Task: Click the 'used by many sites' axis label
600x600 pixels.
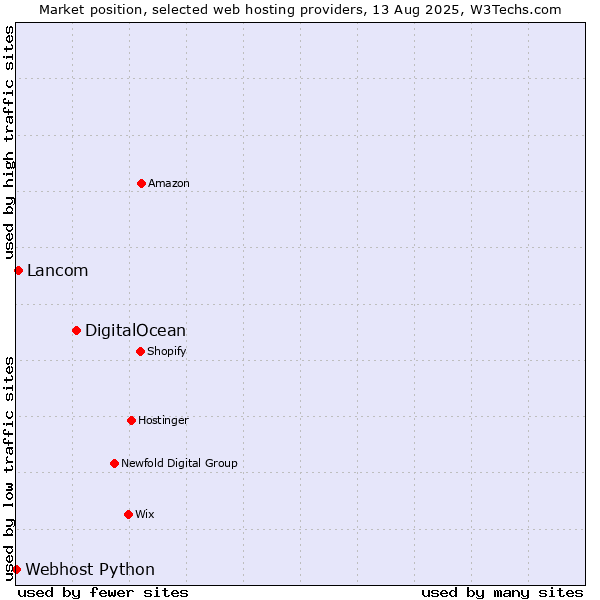Action: point(502,593)
